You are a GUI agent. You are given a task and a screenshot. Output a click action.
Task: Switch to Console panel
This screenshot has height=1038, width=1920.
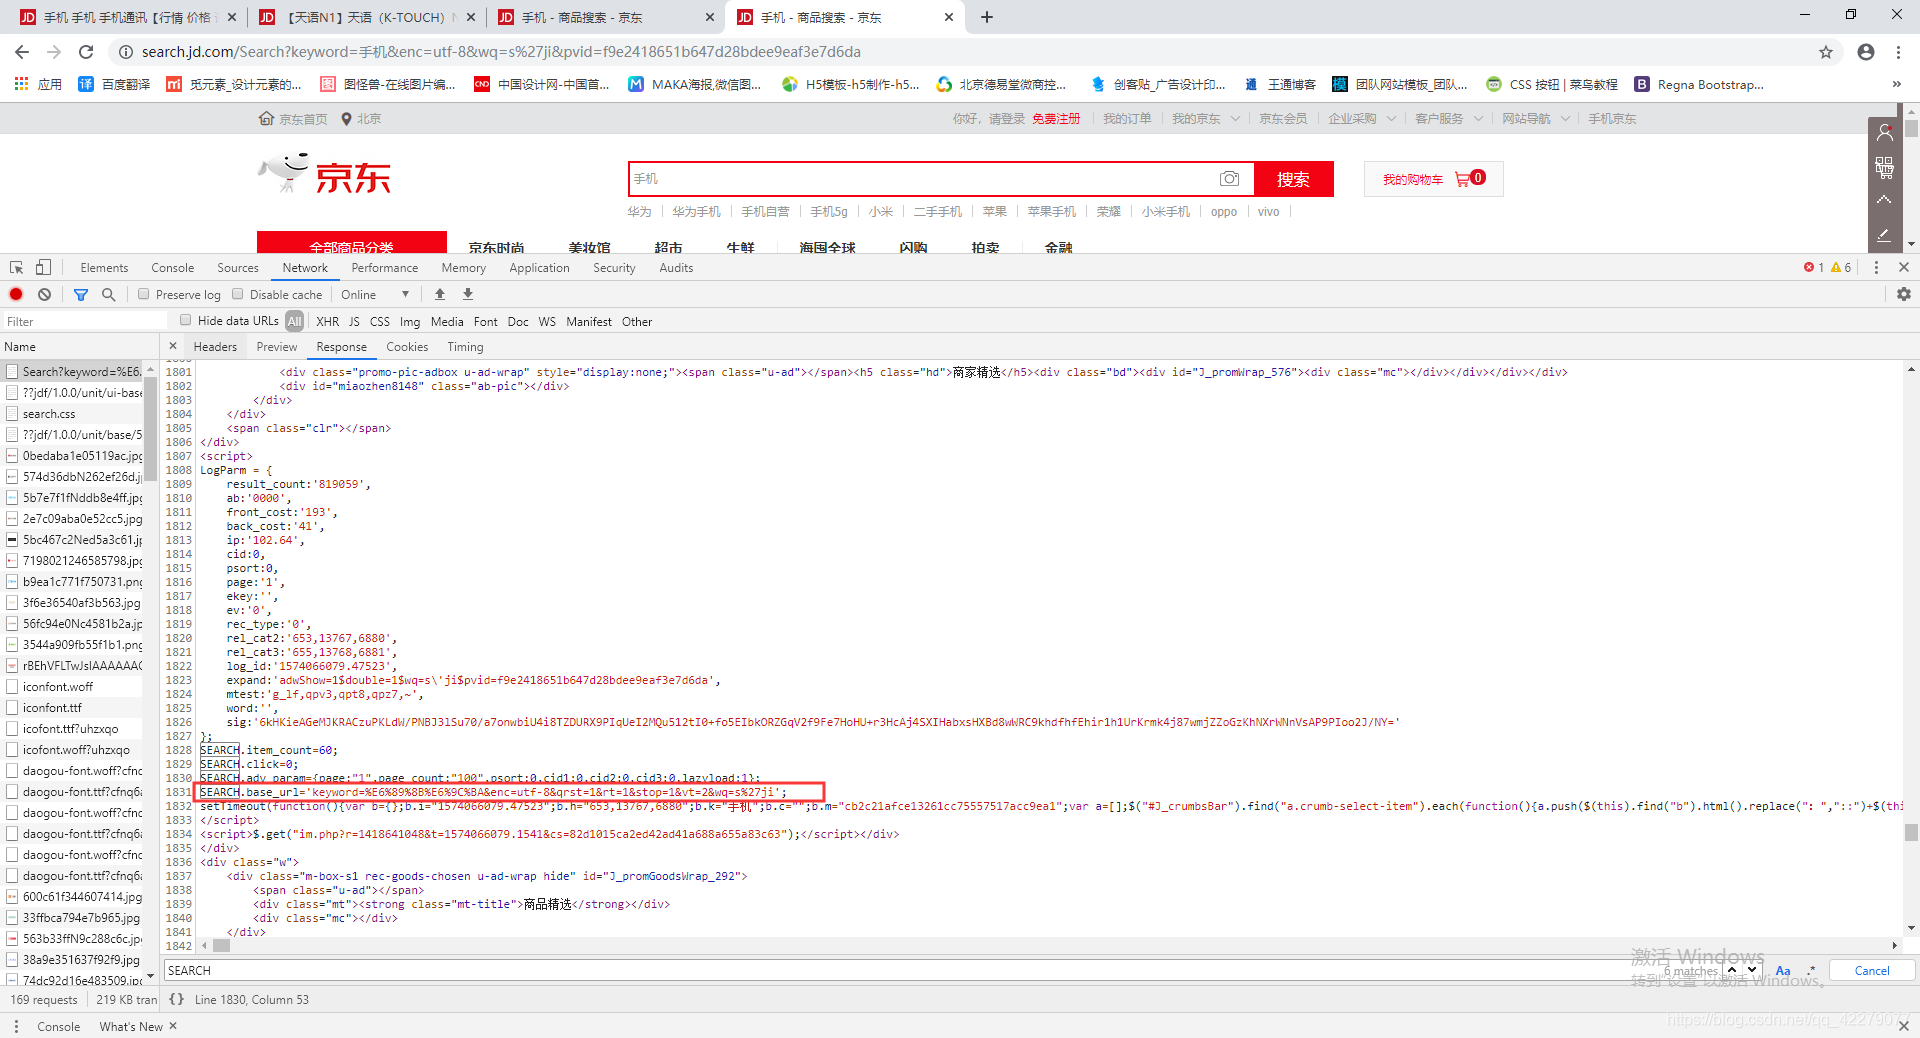(x=172, y=267)
